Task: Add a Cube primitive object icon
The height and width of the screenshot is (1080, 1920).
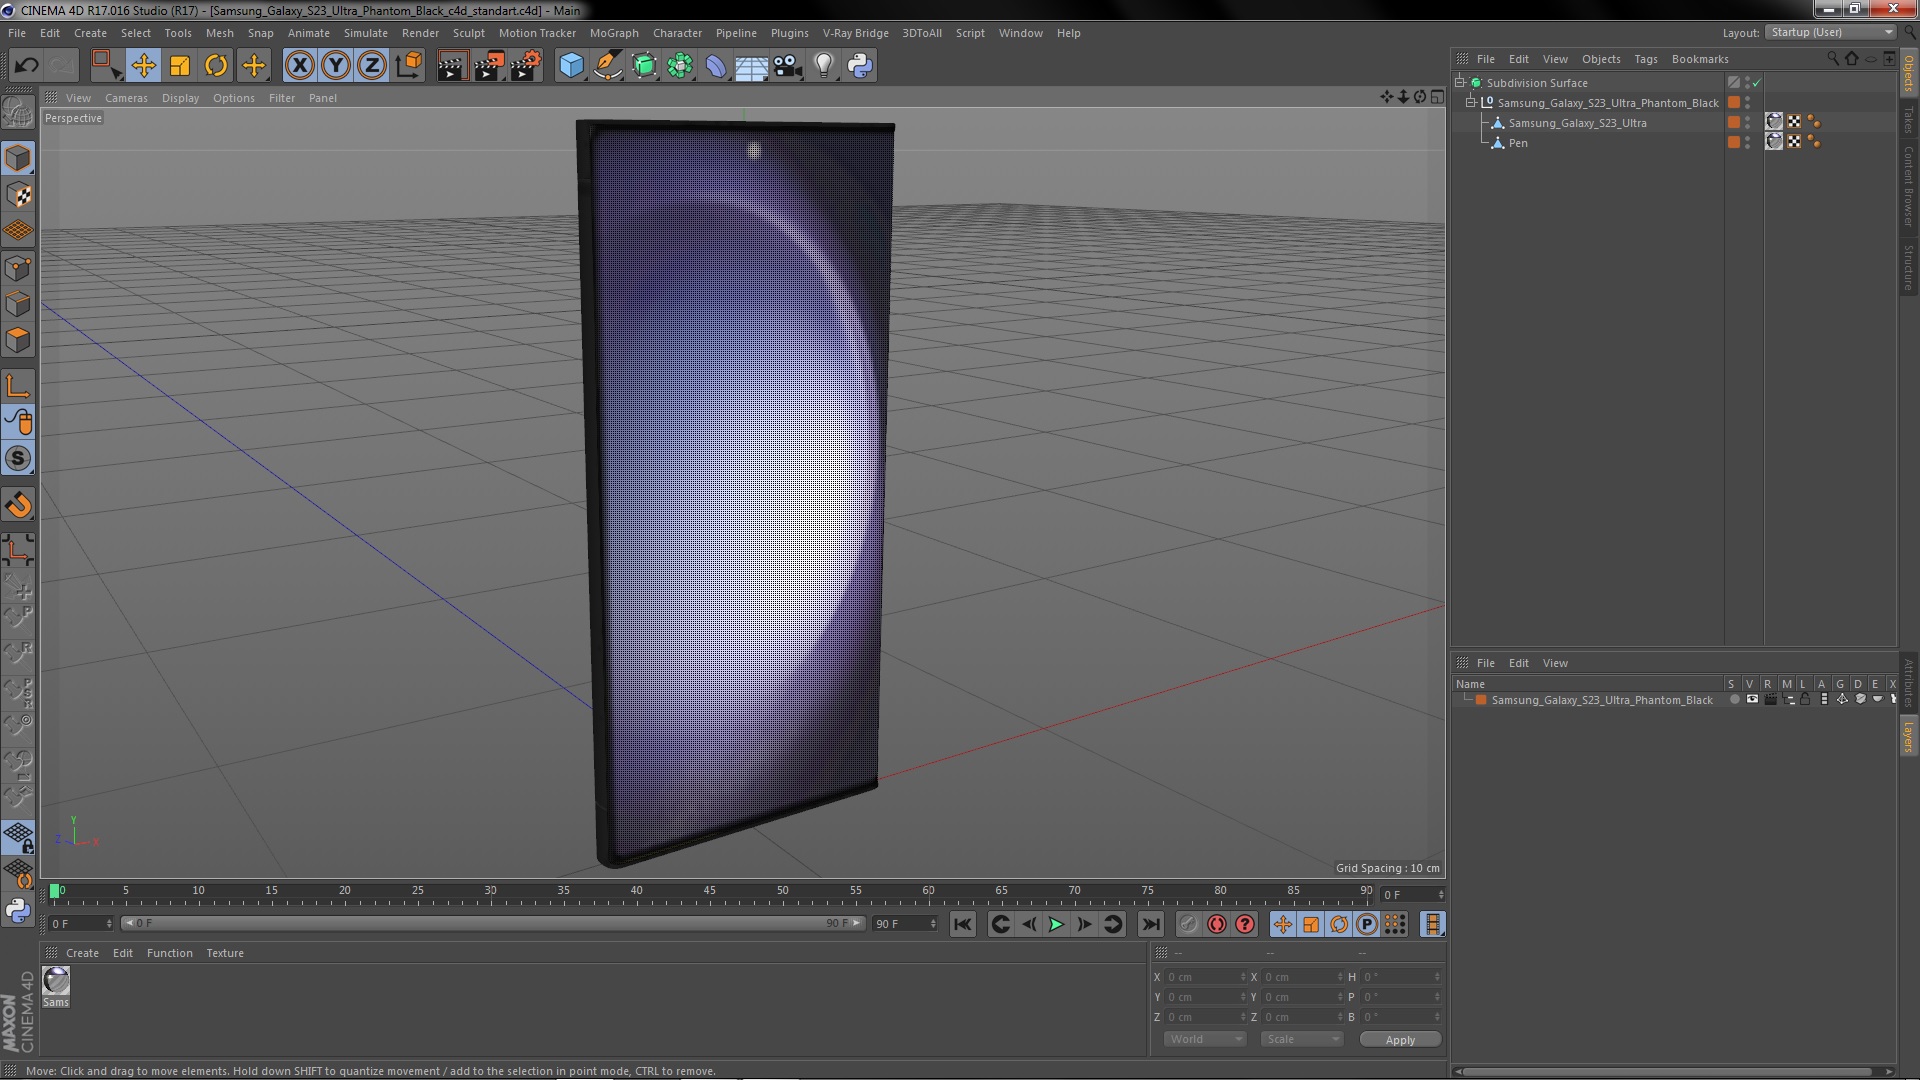Action: coord(571,66)
